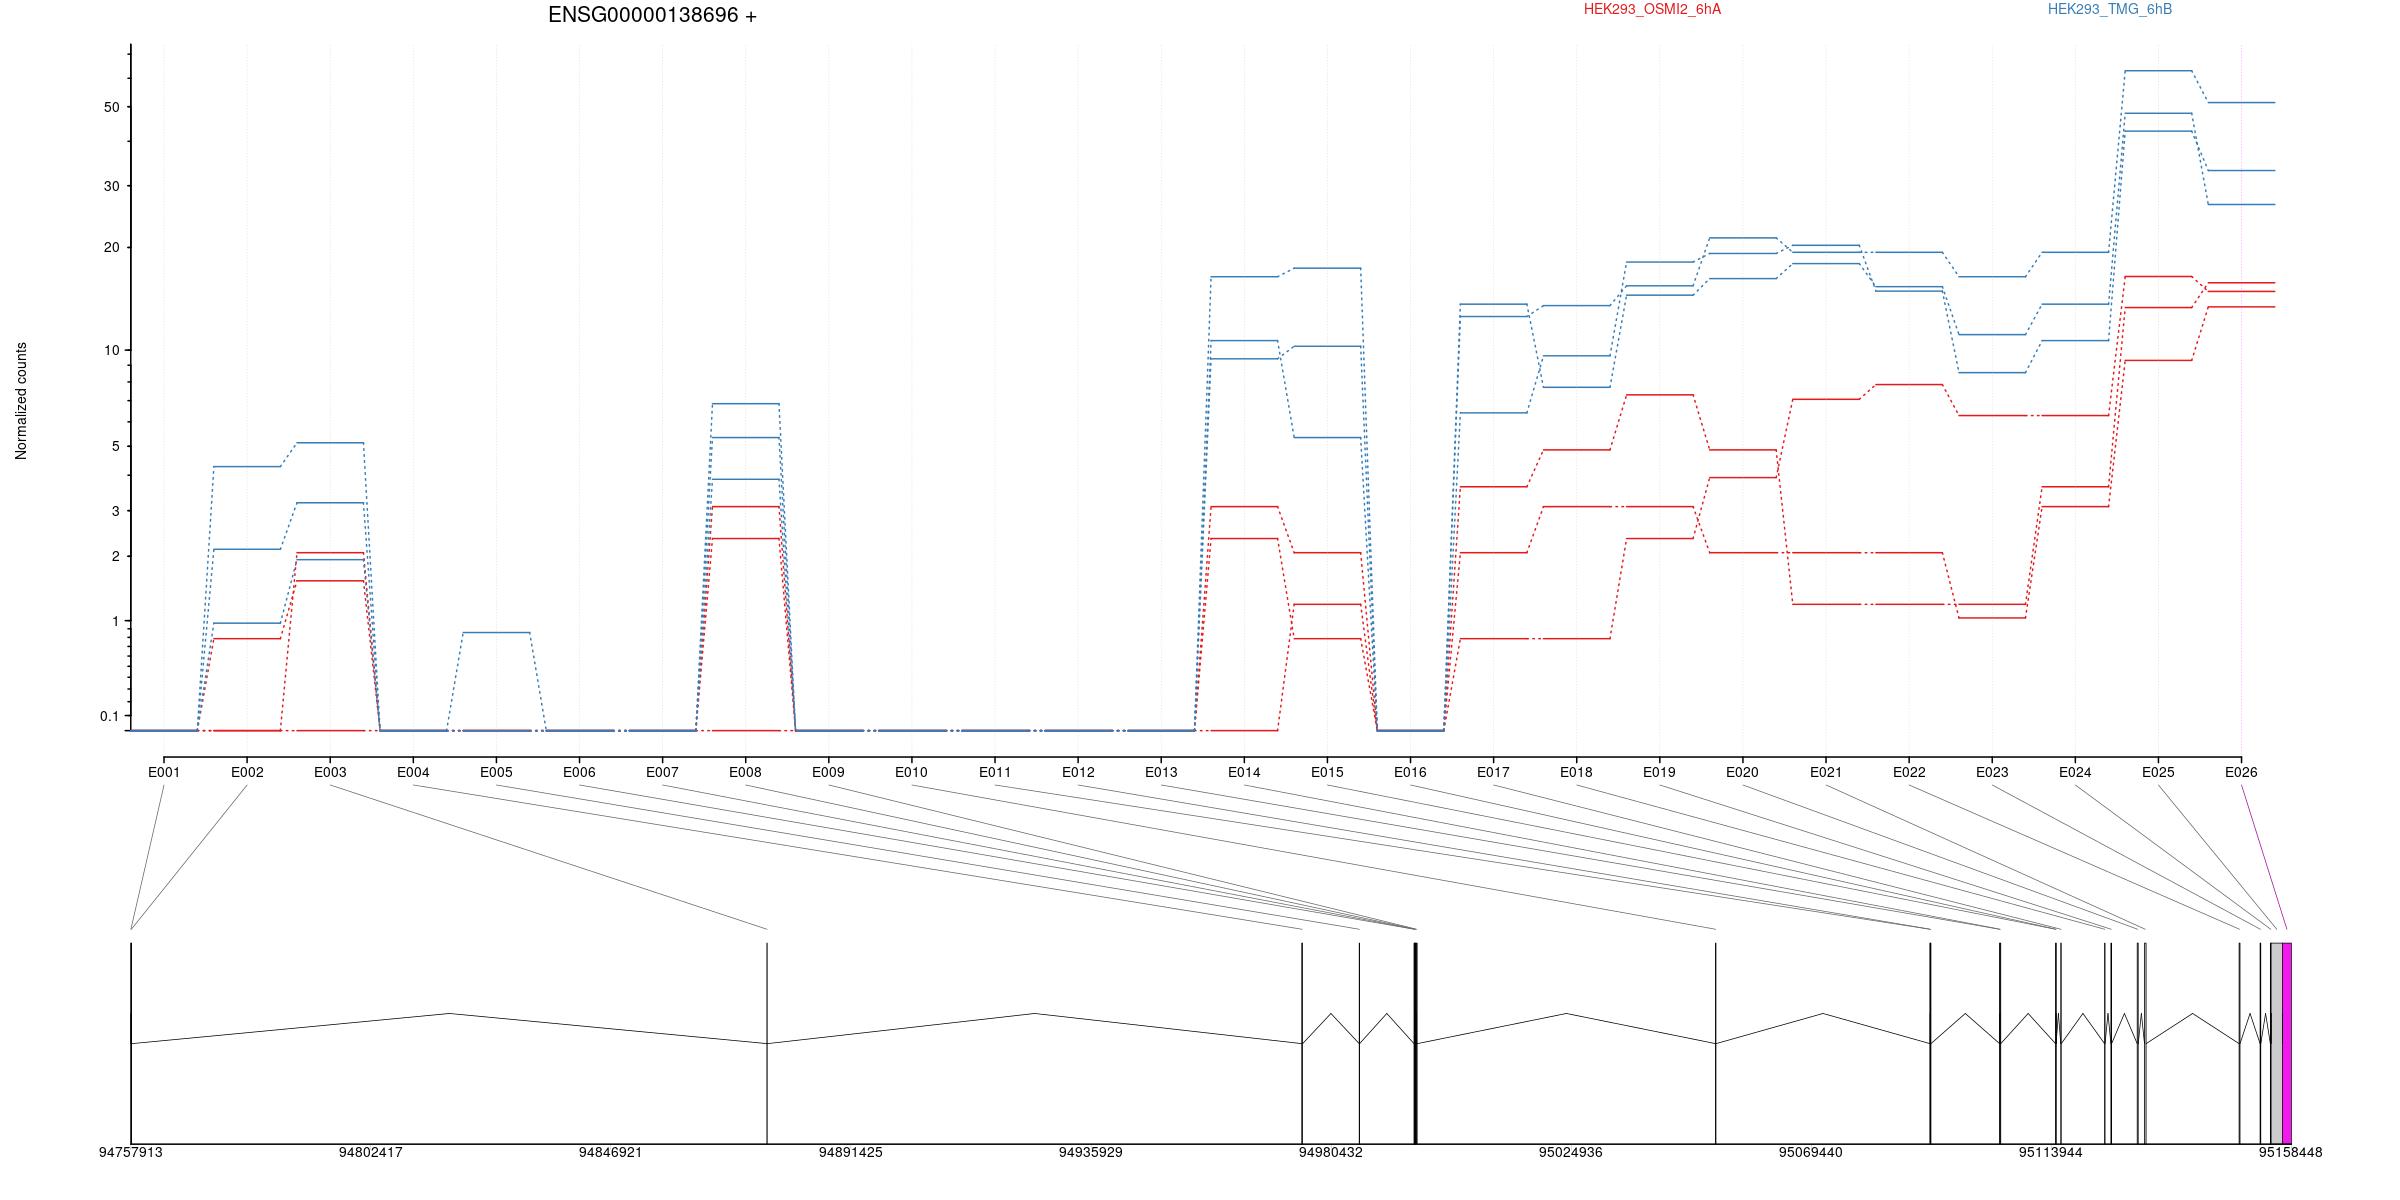The image size is (2400, 1200).
Task: Click exon label E006
Action: [579, 772]
